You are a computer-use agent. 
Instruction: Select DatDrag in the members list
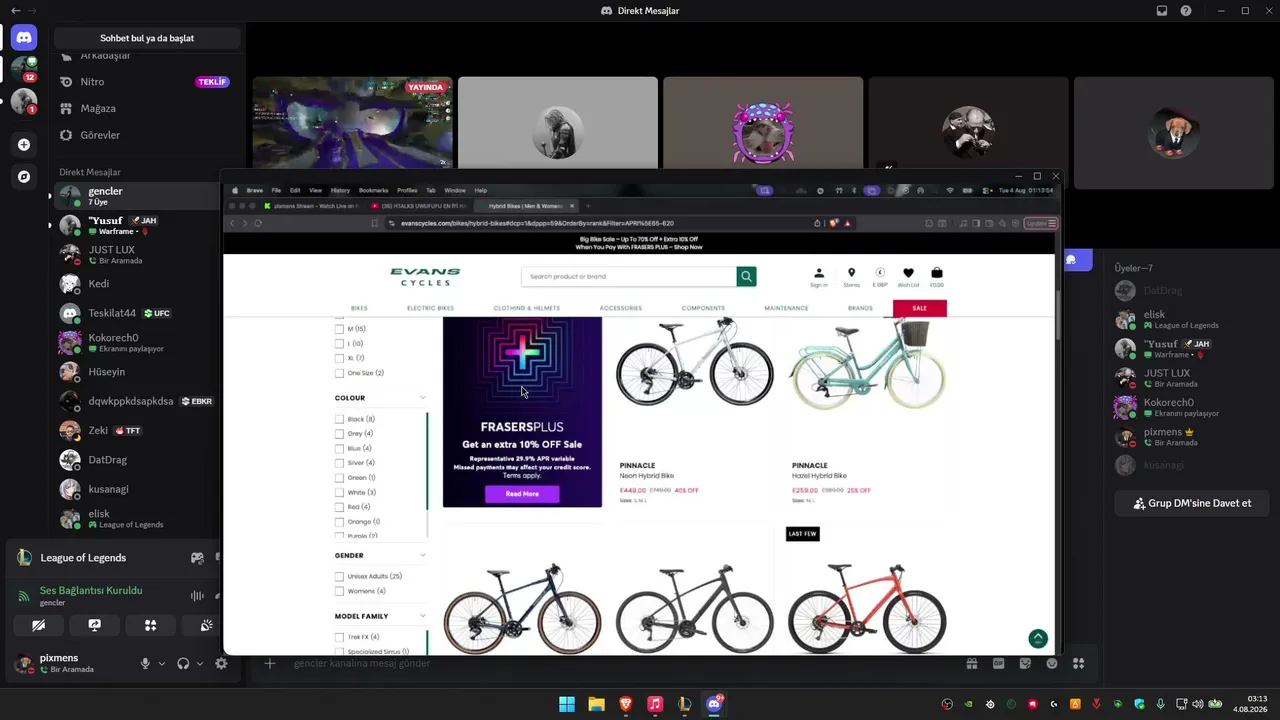[x=1190, y=290]
